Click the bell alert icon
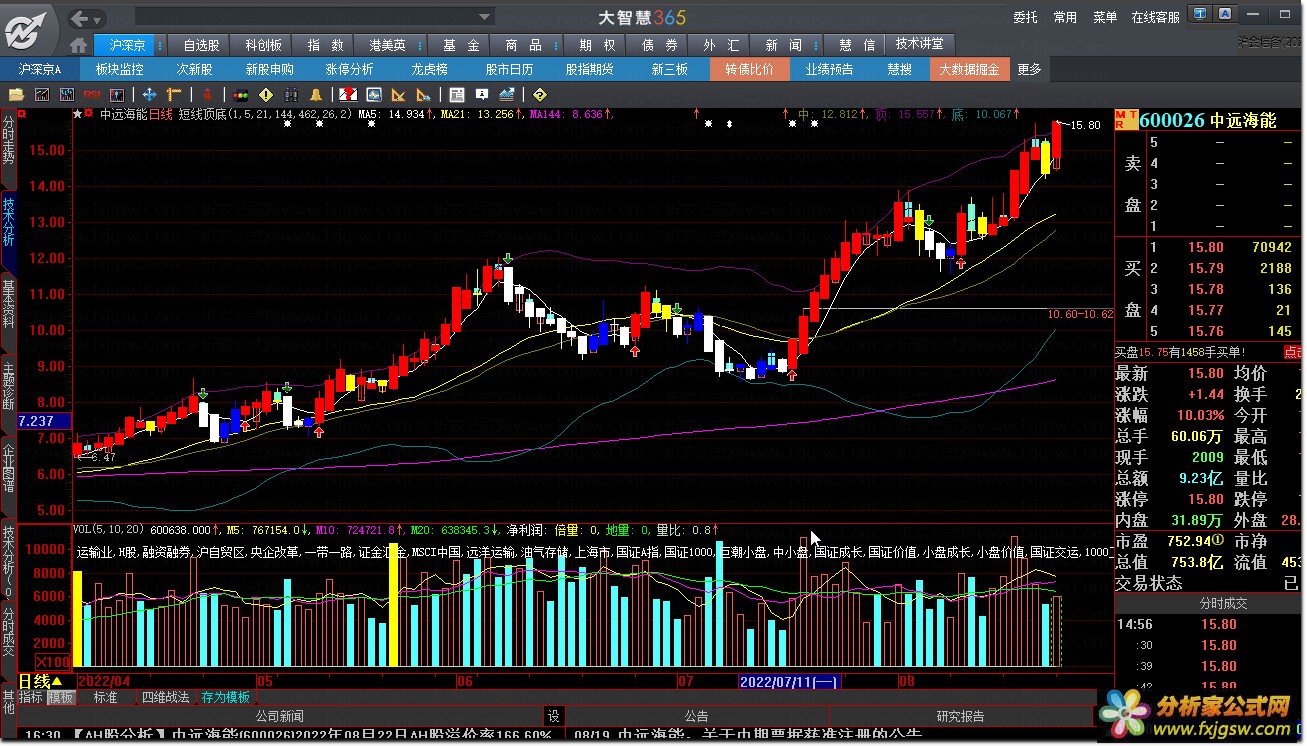 (x=316, y=95)
